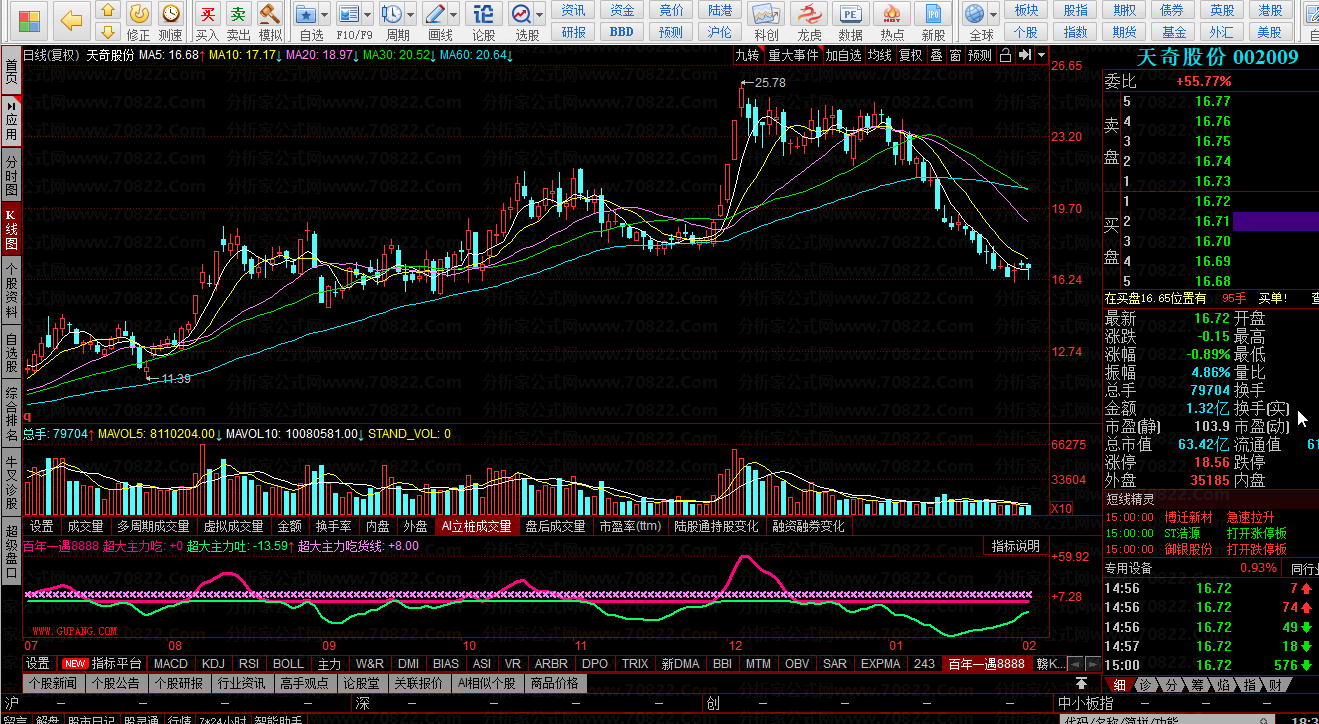Open the 超级盘口 sidebar tab
This screenshot has height=724, width=1319.
[11, 553]
